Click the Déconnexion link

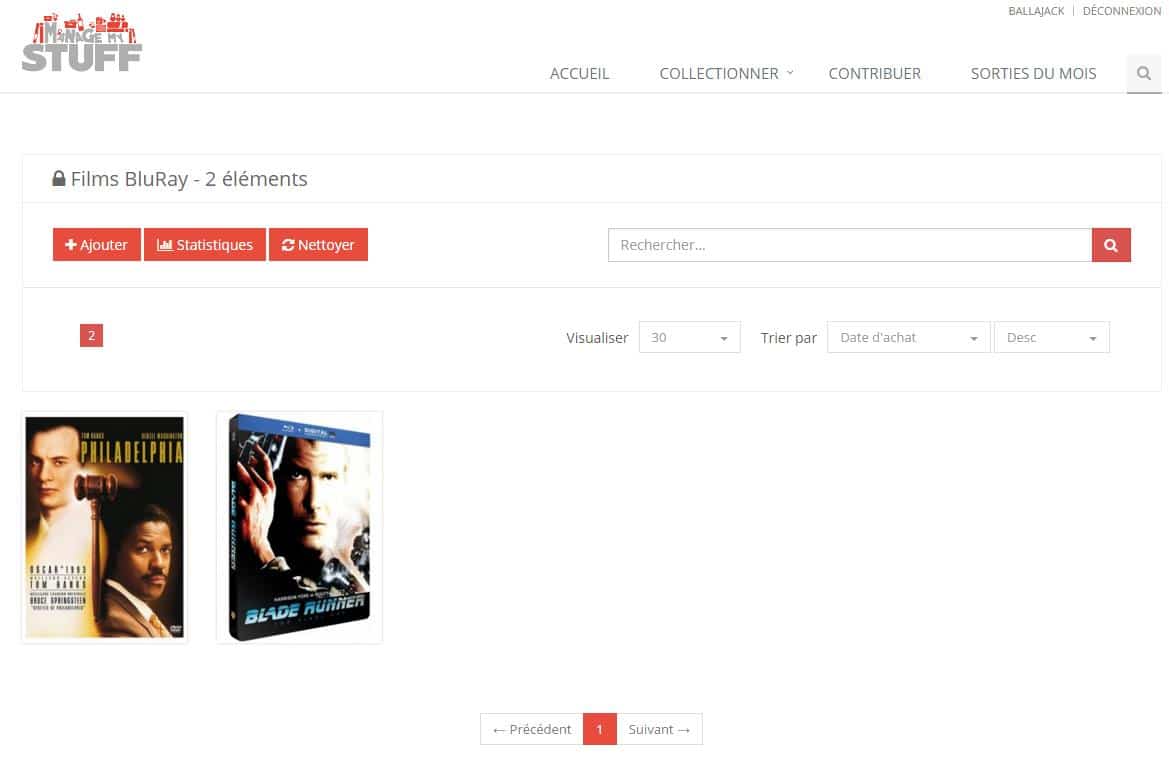pos(1121,11)
